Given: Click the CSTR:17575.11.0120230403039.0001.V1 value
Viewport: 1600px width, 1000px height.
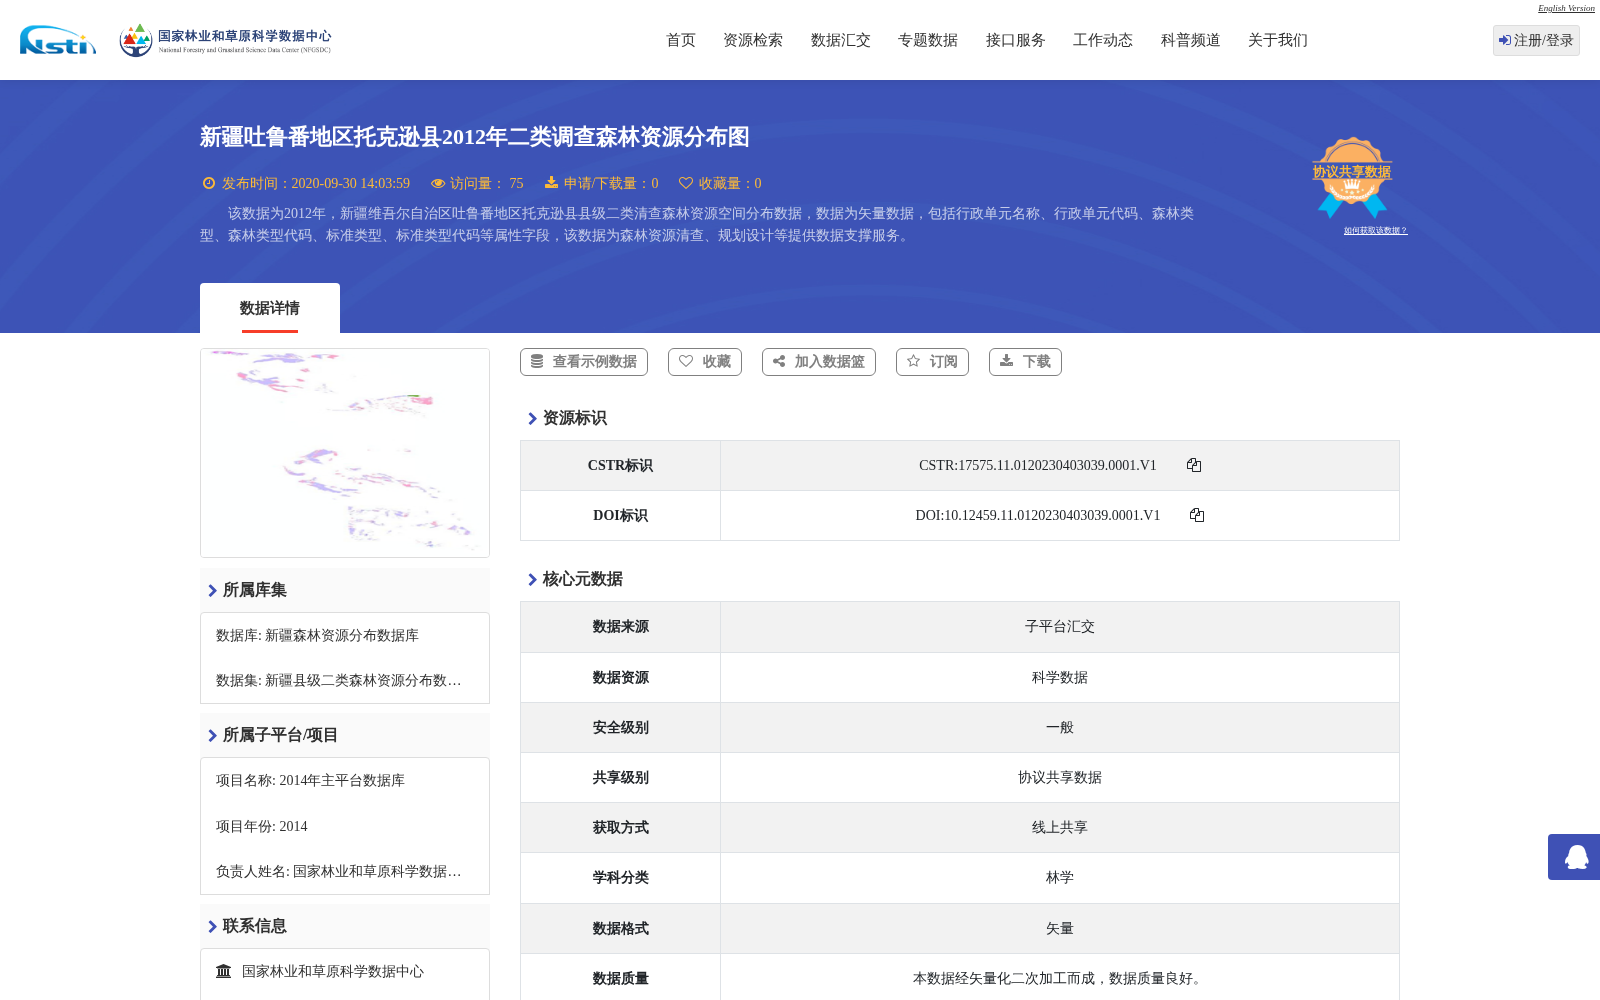Looking at the screenshot, I should 1037,465.
